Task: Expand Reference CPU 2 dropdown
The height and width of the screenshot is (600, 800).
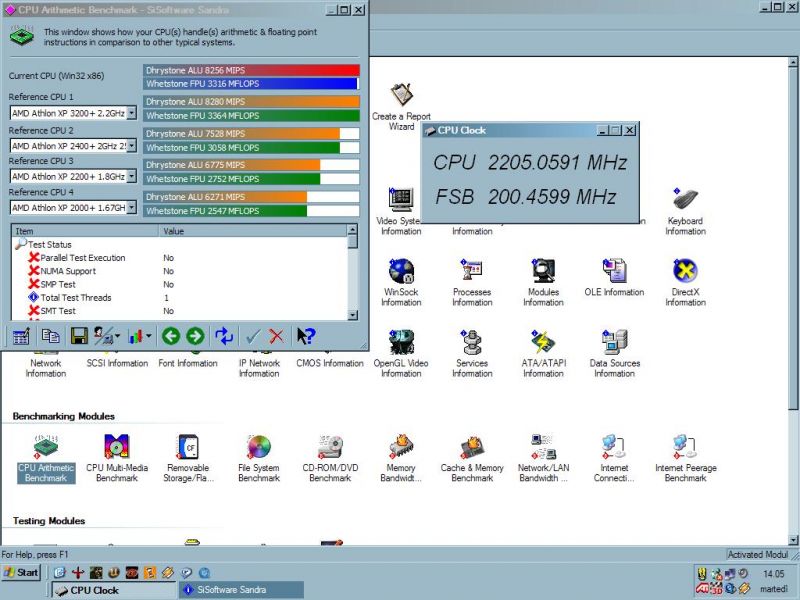Action: [132, 146]
